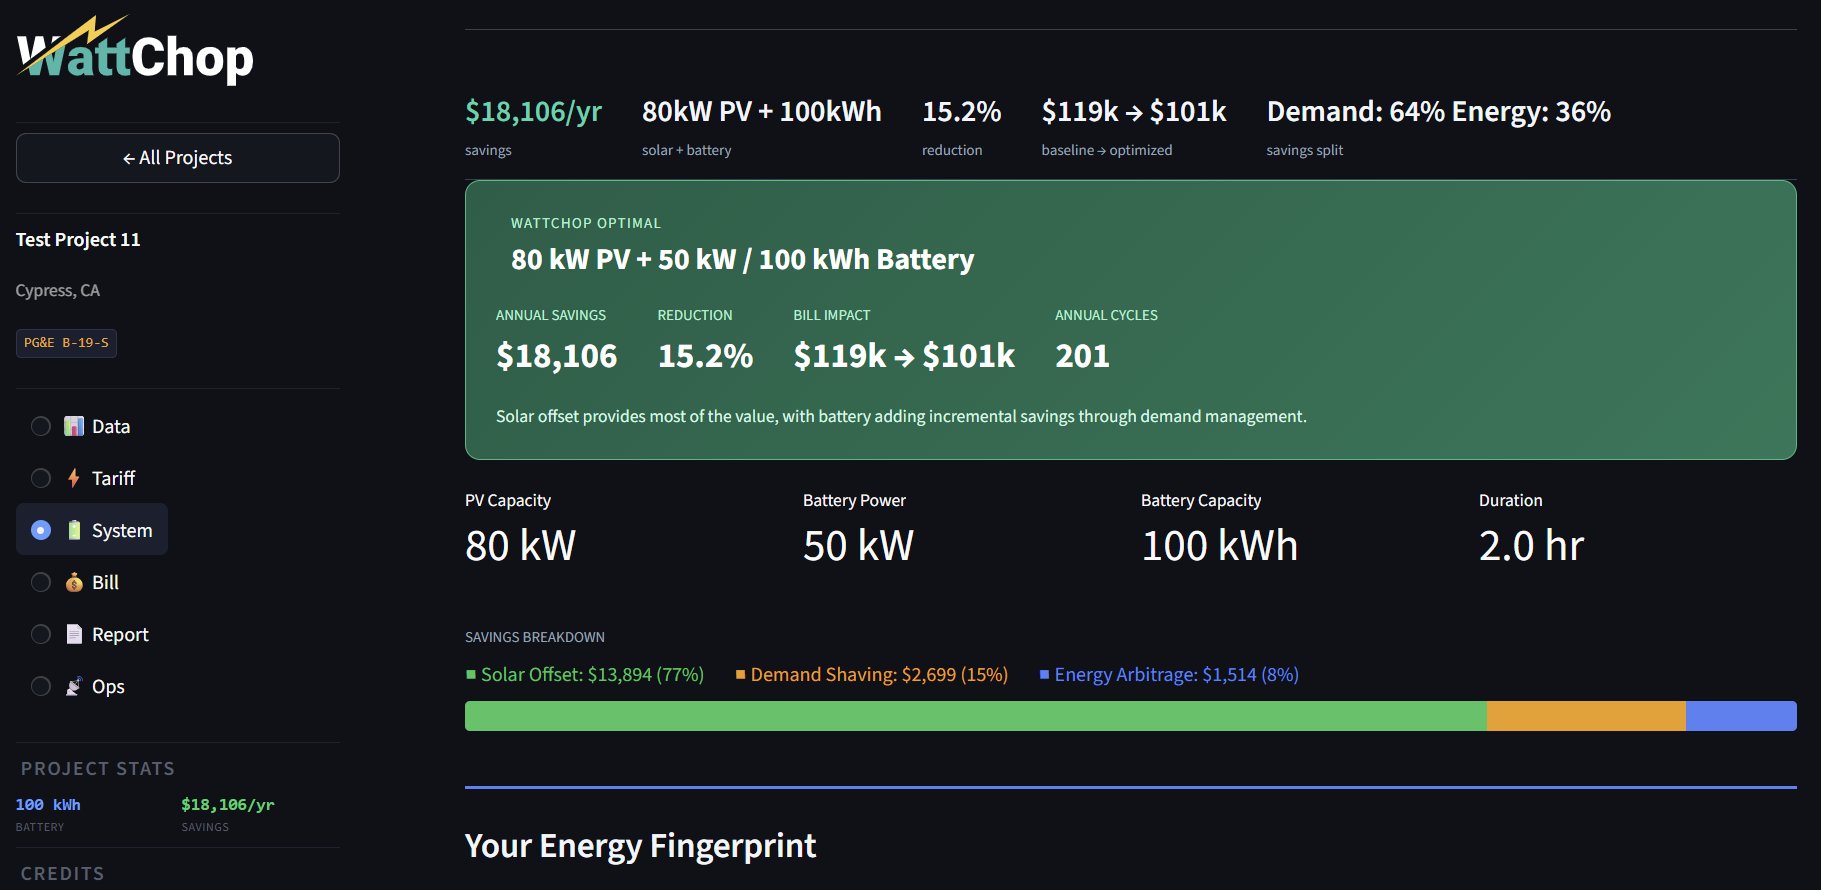Screen dimensions: 1821x890
Task: Open the Report section in sidebar
Action: tap(120, 634)
